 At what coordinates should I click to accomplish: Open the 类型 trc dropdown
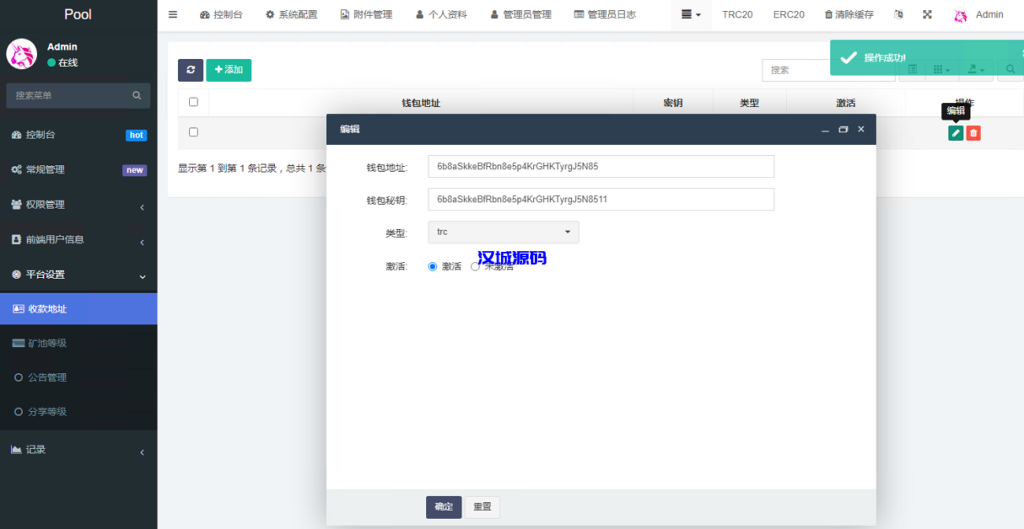pos(504,232)
